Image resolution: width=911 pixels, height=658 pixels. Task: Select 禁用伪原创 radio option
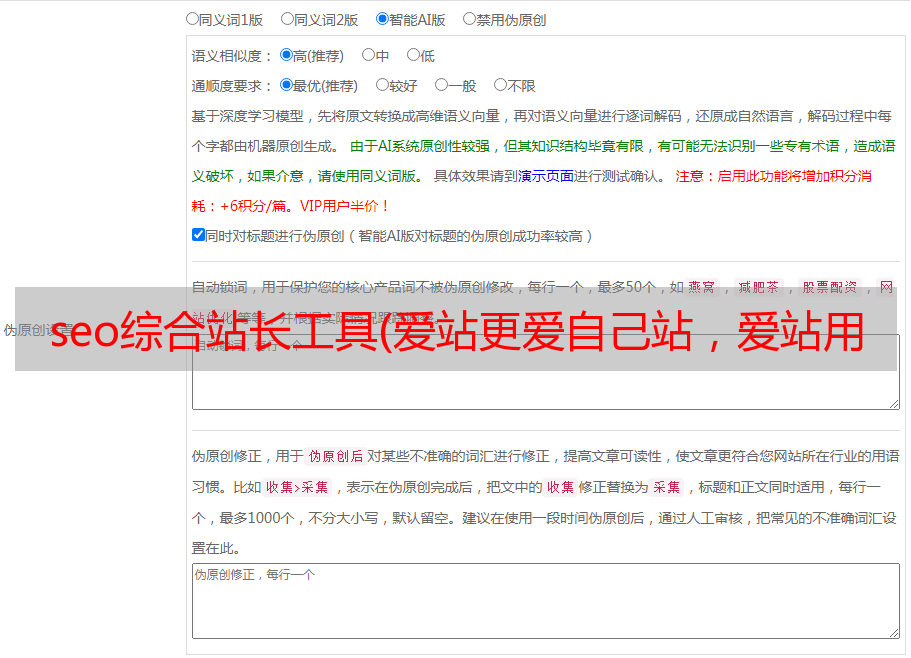(469, 19)
